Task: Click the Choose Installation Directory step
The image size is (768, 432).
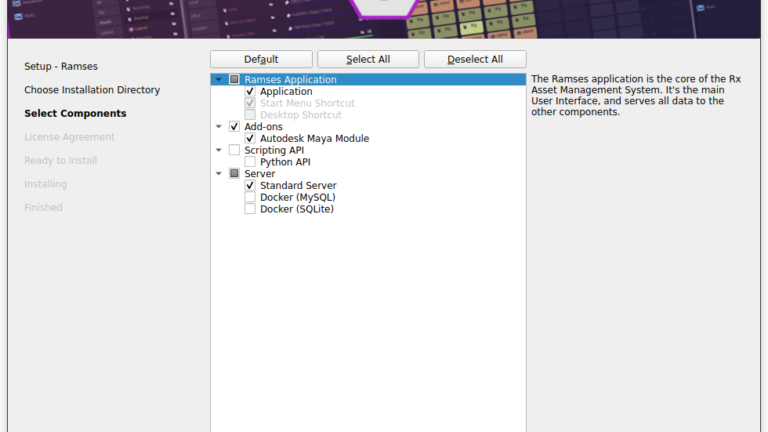Action: tap(92, 90)
